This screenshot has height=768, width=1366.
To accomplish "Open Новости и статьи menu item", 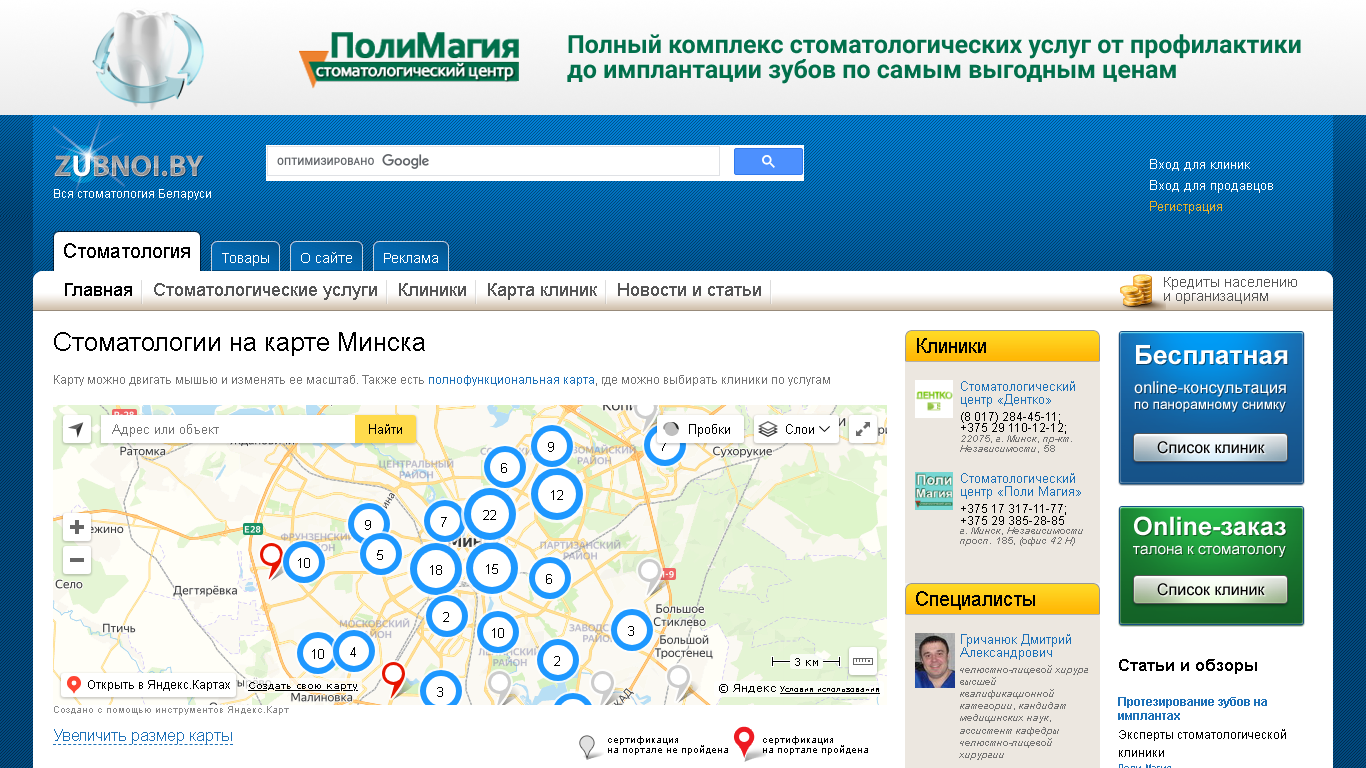I will click(689, 290).
